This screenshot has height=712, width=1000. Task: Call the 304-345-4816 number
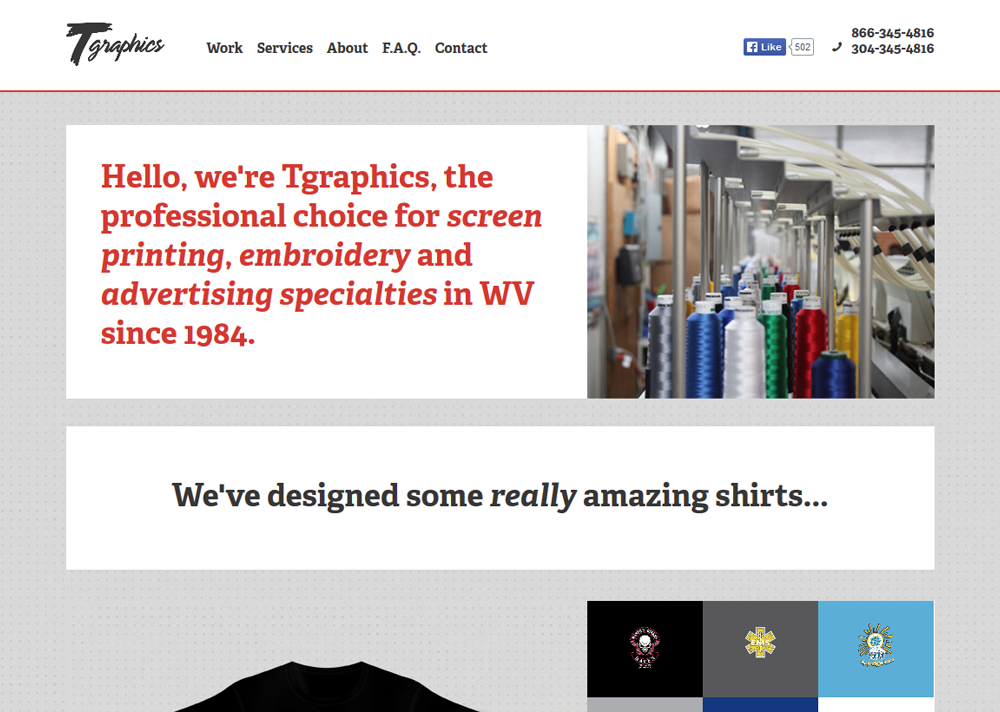pos(892,48)
